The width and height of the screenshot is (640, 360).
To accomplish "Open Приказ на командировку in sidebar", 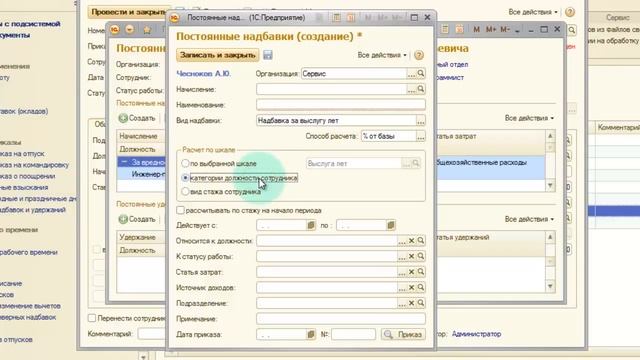I will tap(34, 165).
